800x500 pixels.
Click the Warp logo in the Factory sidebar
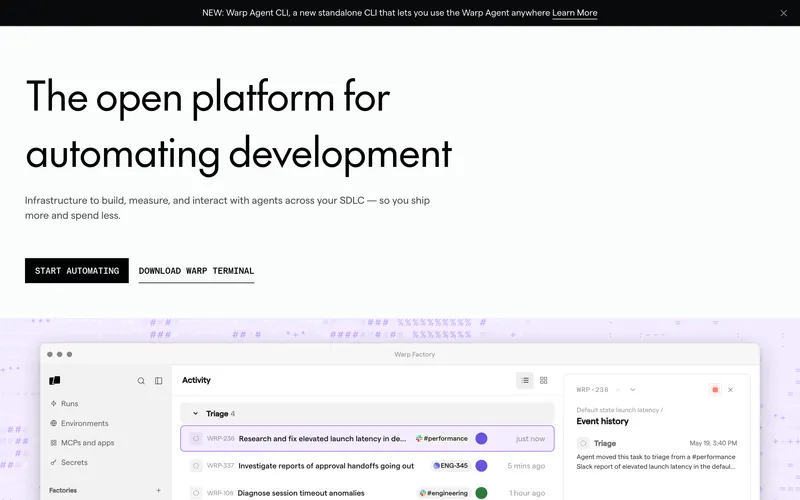55,381
